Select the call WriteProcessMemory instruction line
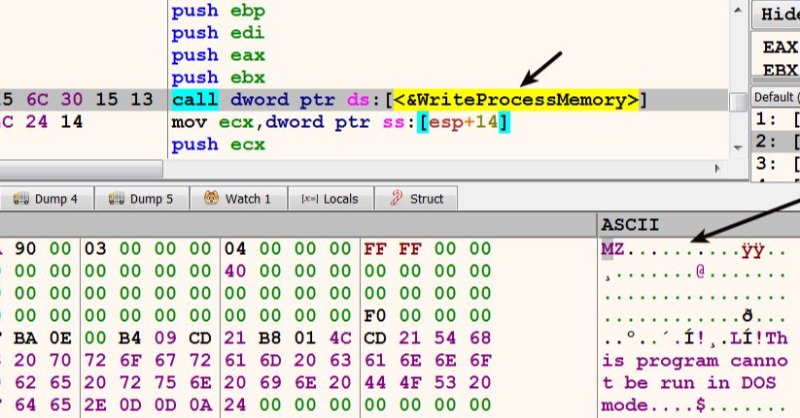The height and width of the screenshot is (418, 800). (x=364, y=100)
